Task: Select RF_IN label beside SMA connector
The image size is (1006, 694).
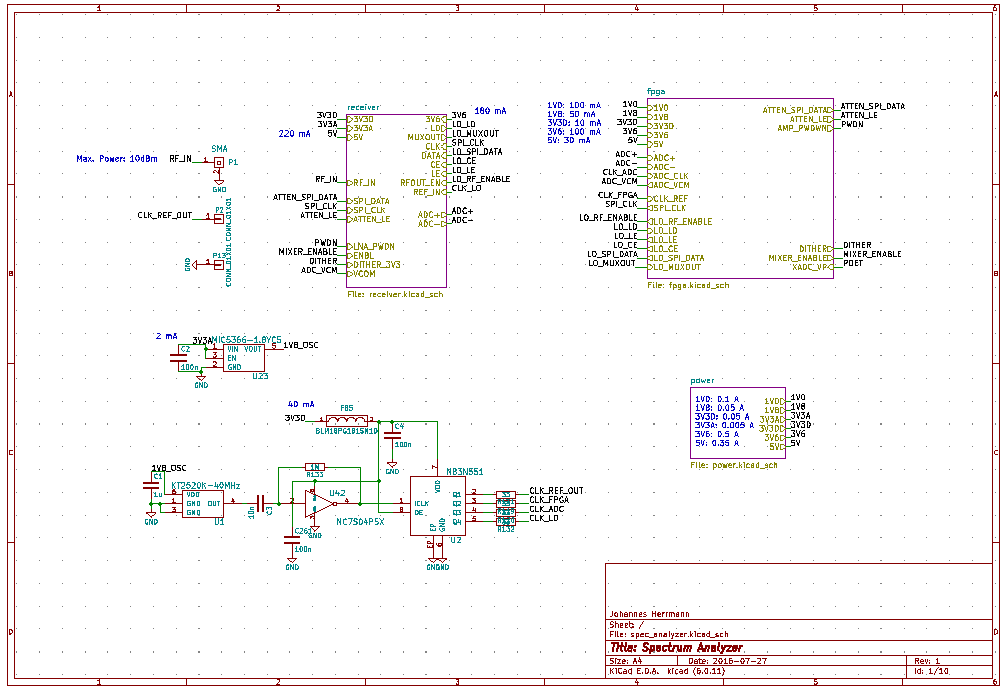Action: pyautogui.click(x=180, y=158)
